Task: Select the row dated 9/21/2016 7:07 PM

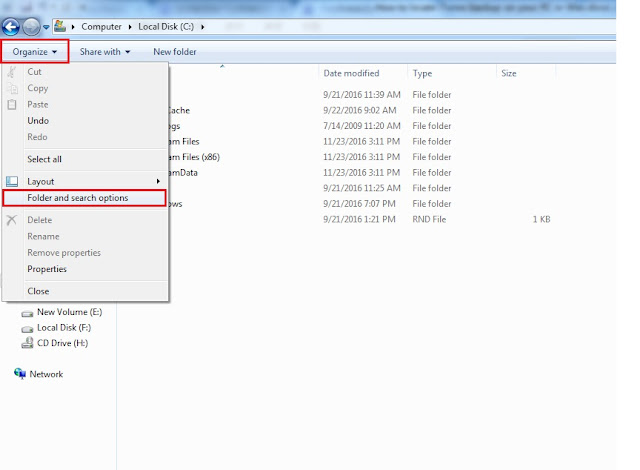Action: click(361, 204)
